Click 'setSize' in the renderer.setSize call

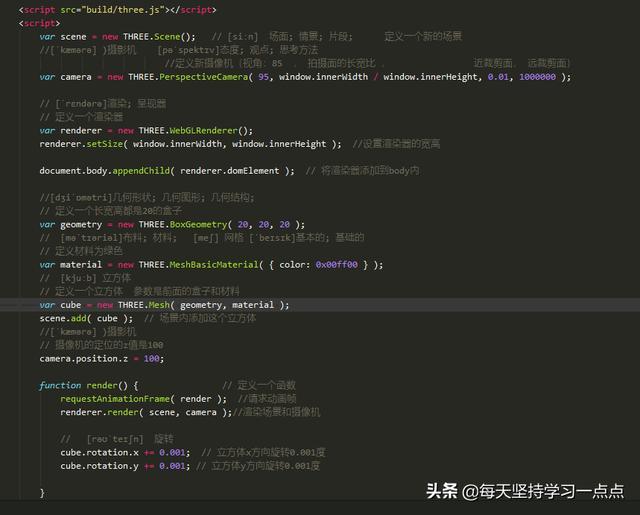point(104,144)
